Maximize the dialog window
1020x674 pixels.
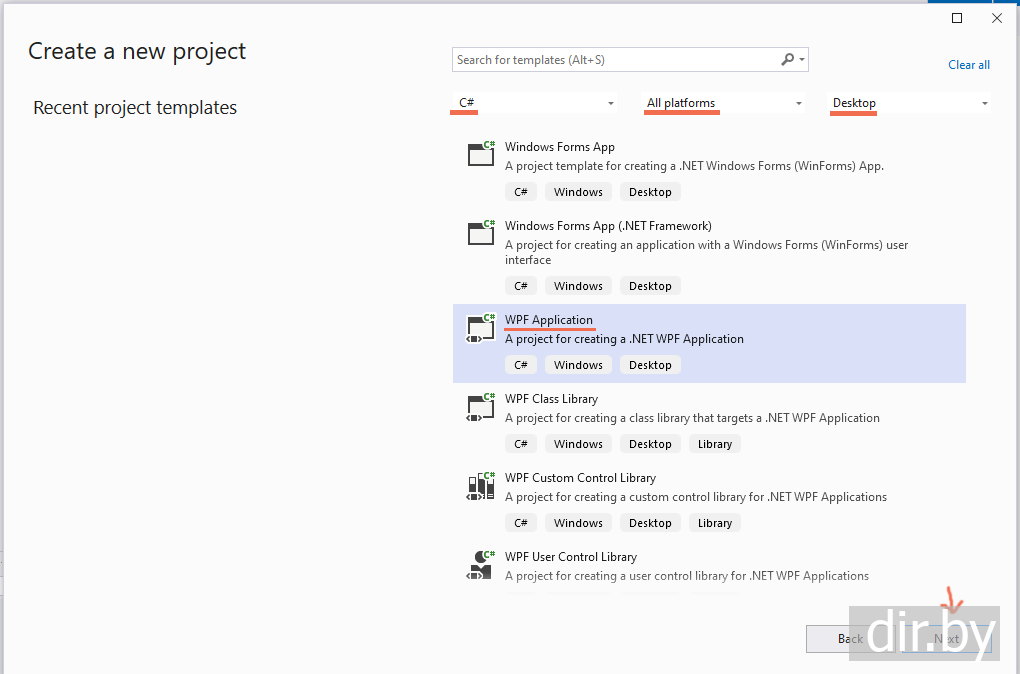pos(957,18)
